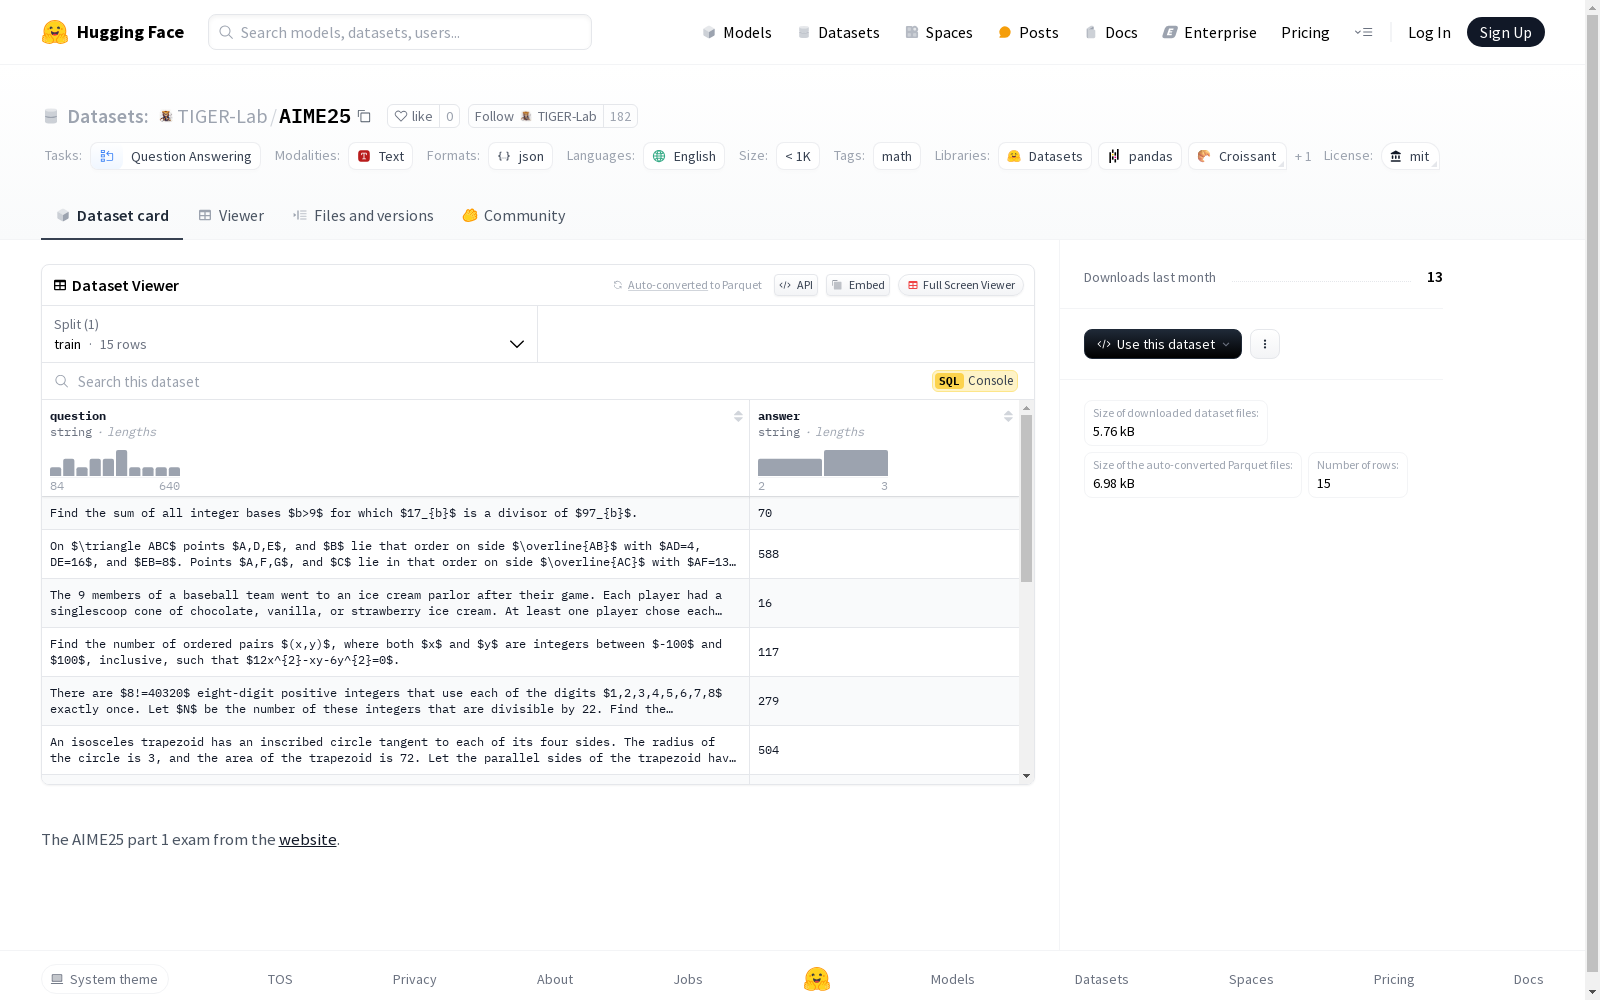Viewport: 1600px width, 1000px height.
Task: Select the answer cell 279
Action: click(x=885, y=701)
